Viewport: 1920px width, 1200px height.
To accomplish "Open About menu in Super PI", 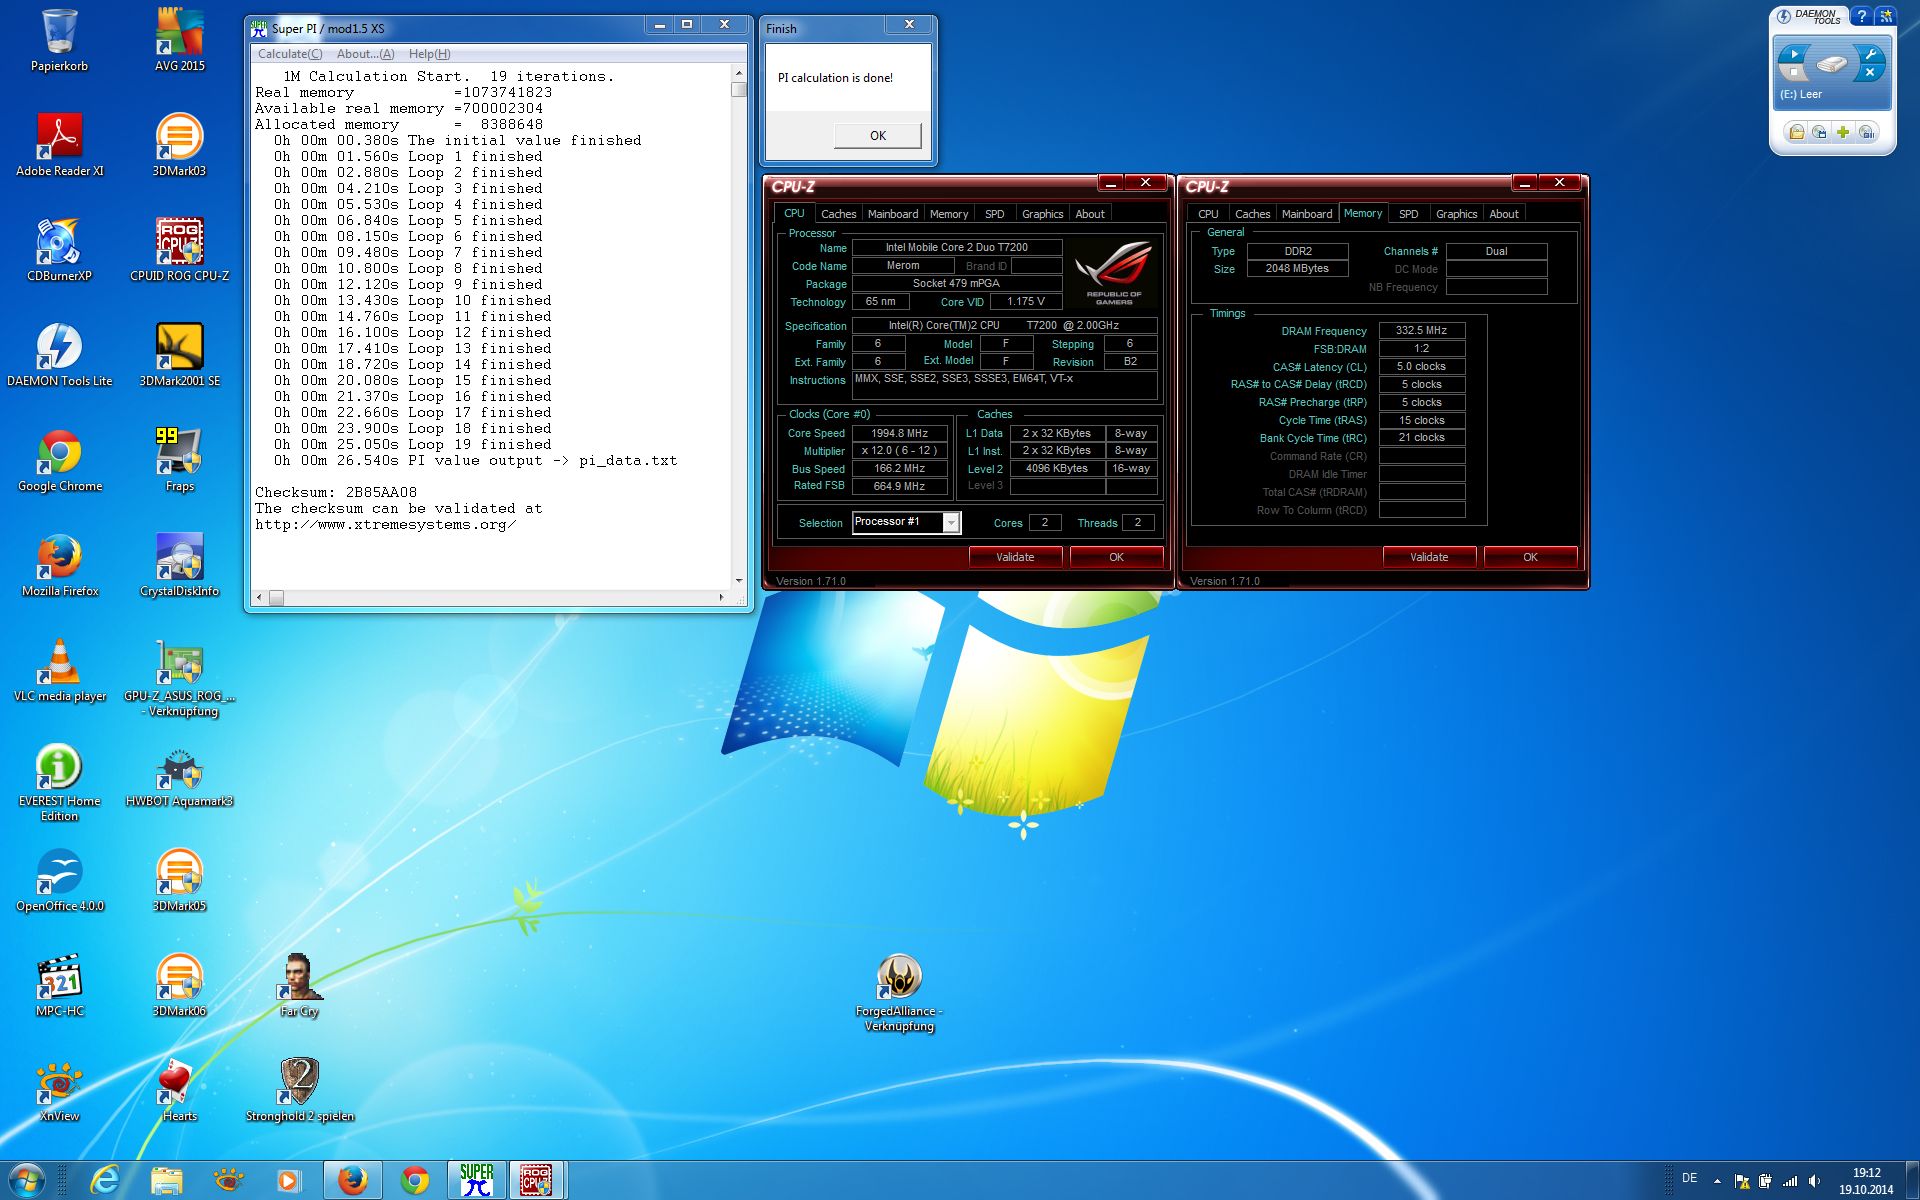I will [365, 54].
